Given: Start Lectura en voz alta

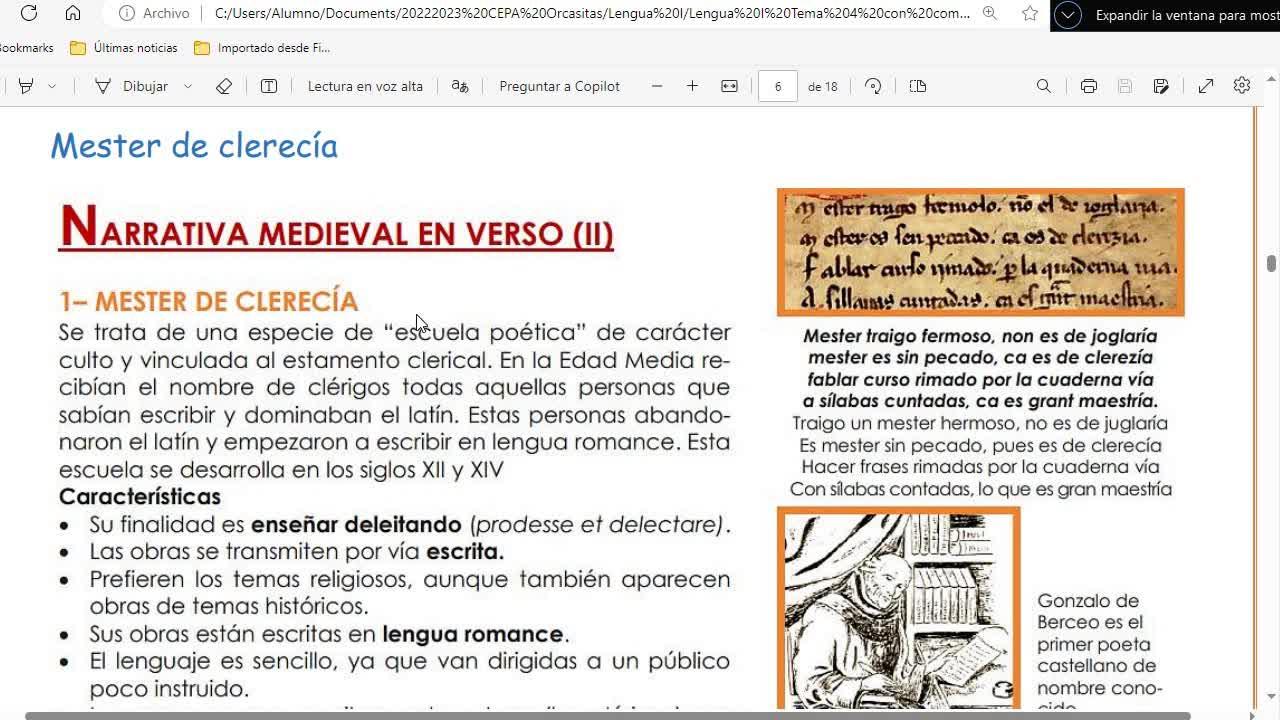Looking at the screenshot, I should point(365,86).
